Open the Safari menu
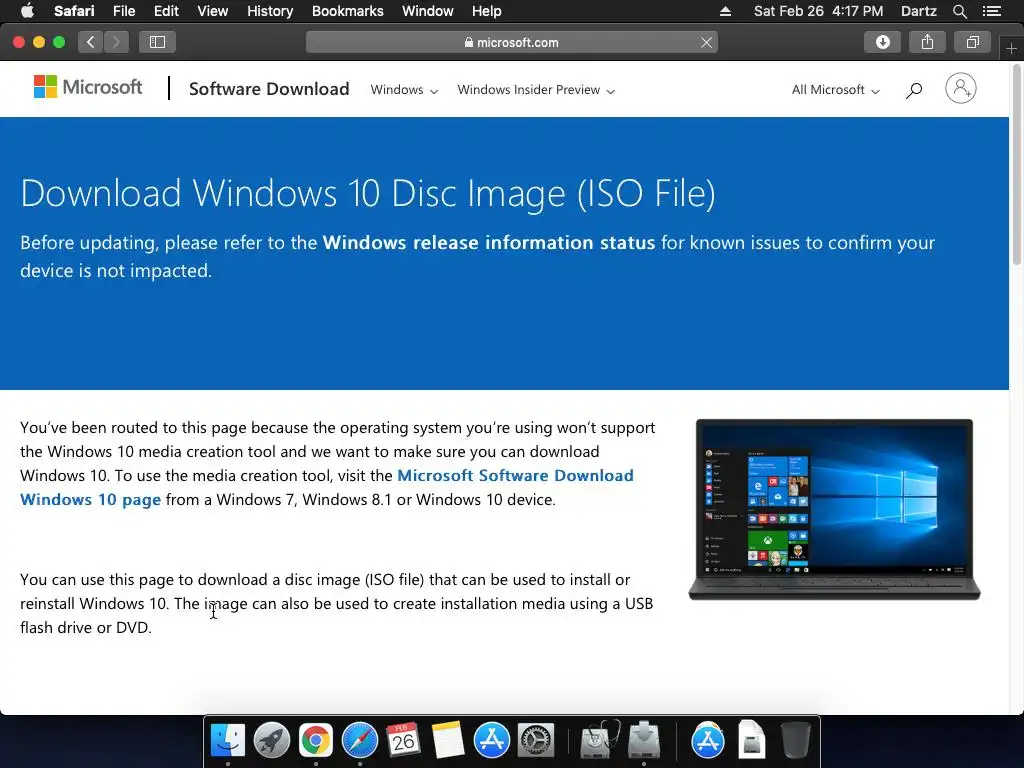The height and width of the screenshot is (768, 1024). (74, 11)
